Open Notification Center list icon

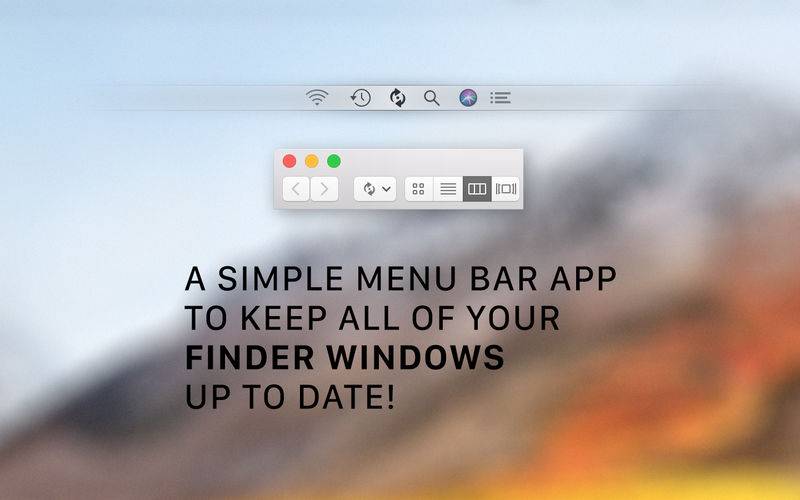click(x=501, y=97)
